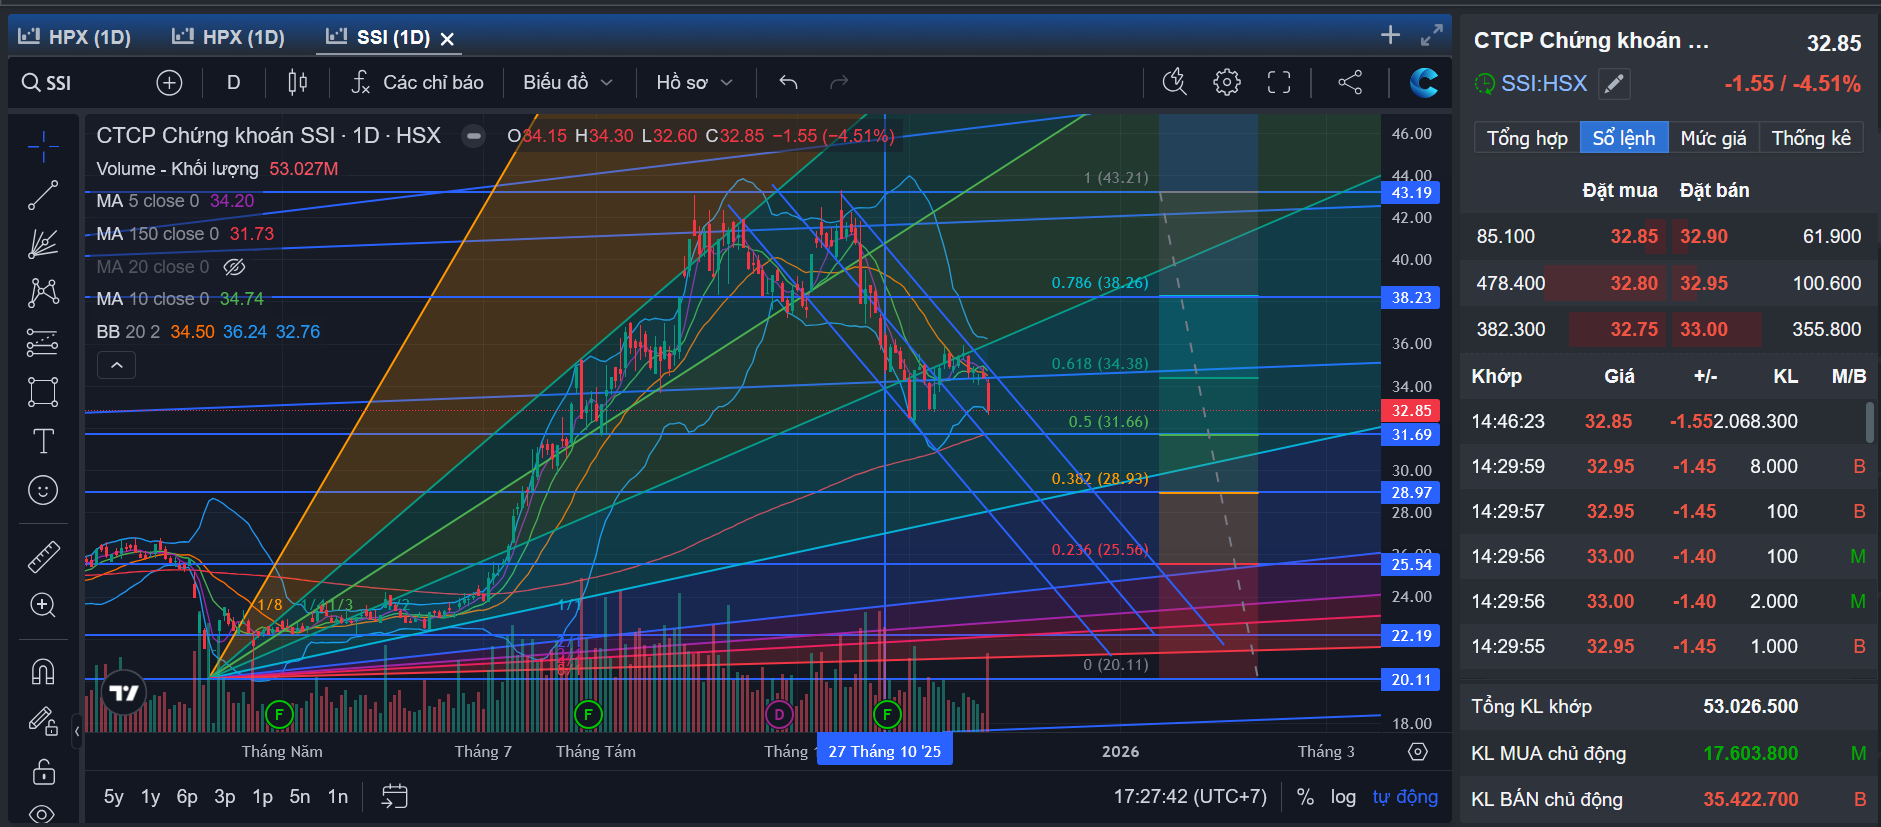
Task: Click the 27 Tháng 10 '25 date label
Action: tap(885, 752)
